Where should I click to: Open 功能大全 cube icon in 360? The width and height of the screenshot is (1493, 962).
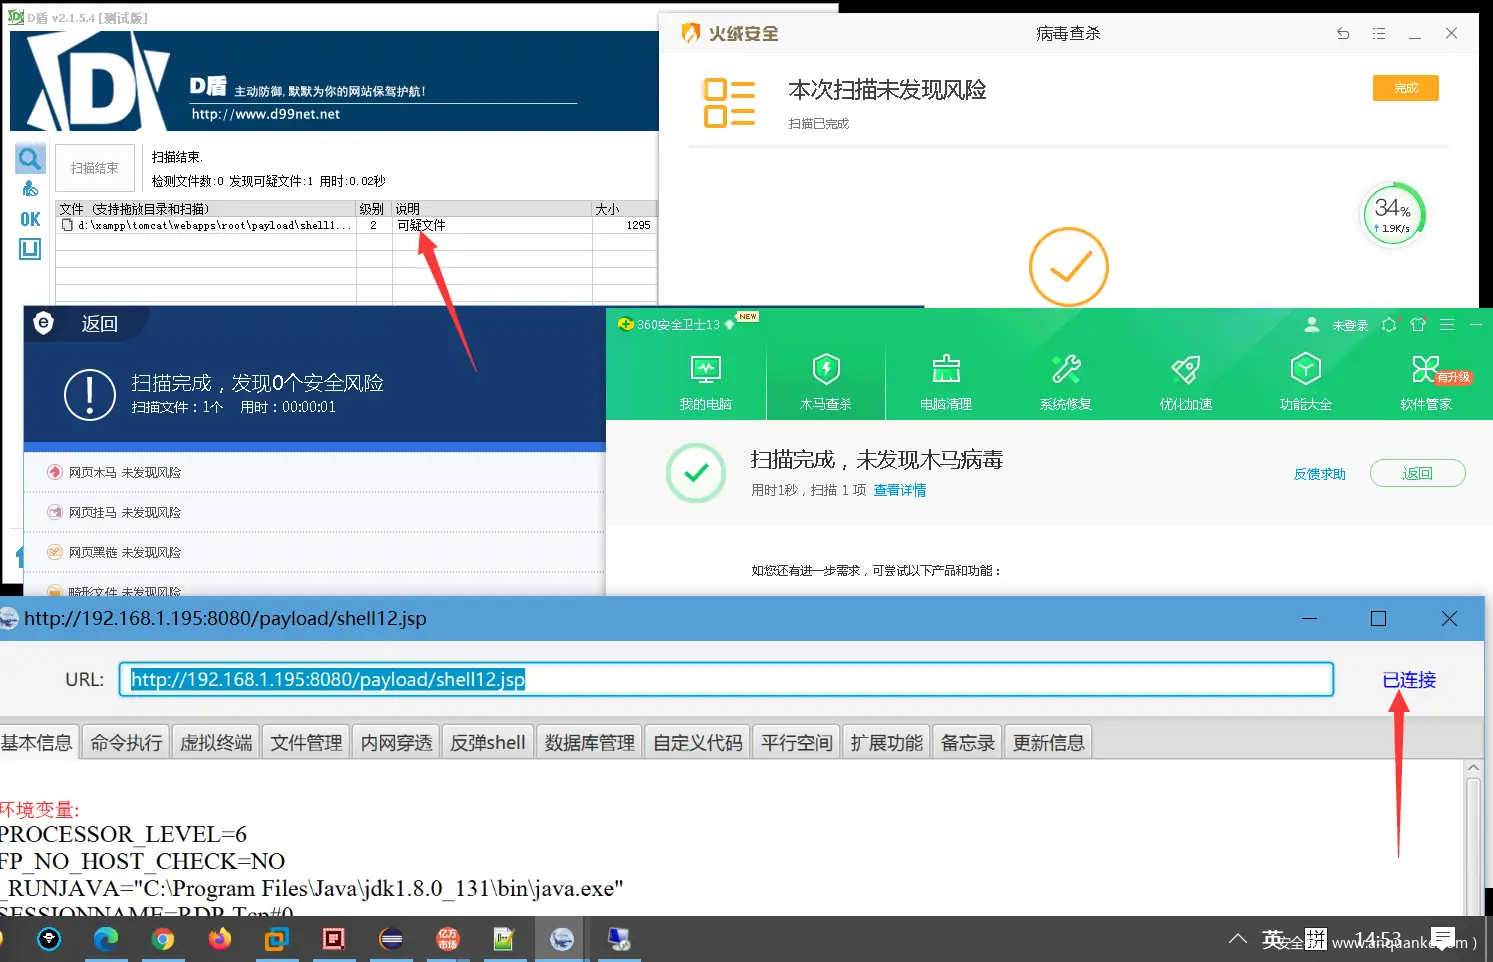(x=1305, y=381)
